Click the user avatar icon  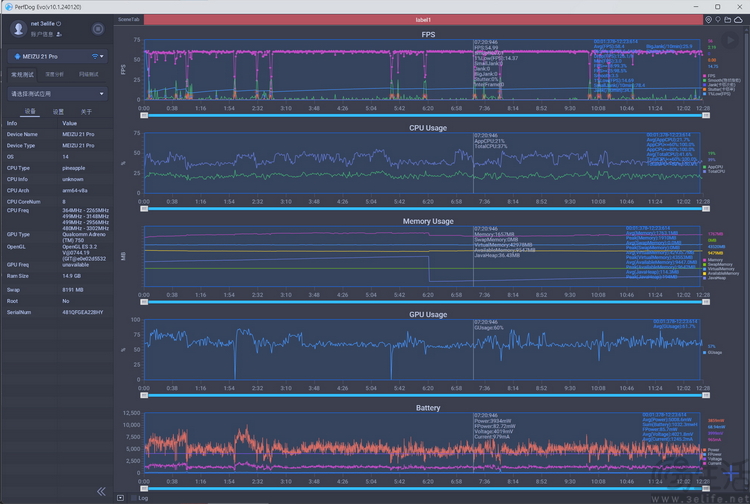pyautogui.click(x=19, y=28)
